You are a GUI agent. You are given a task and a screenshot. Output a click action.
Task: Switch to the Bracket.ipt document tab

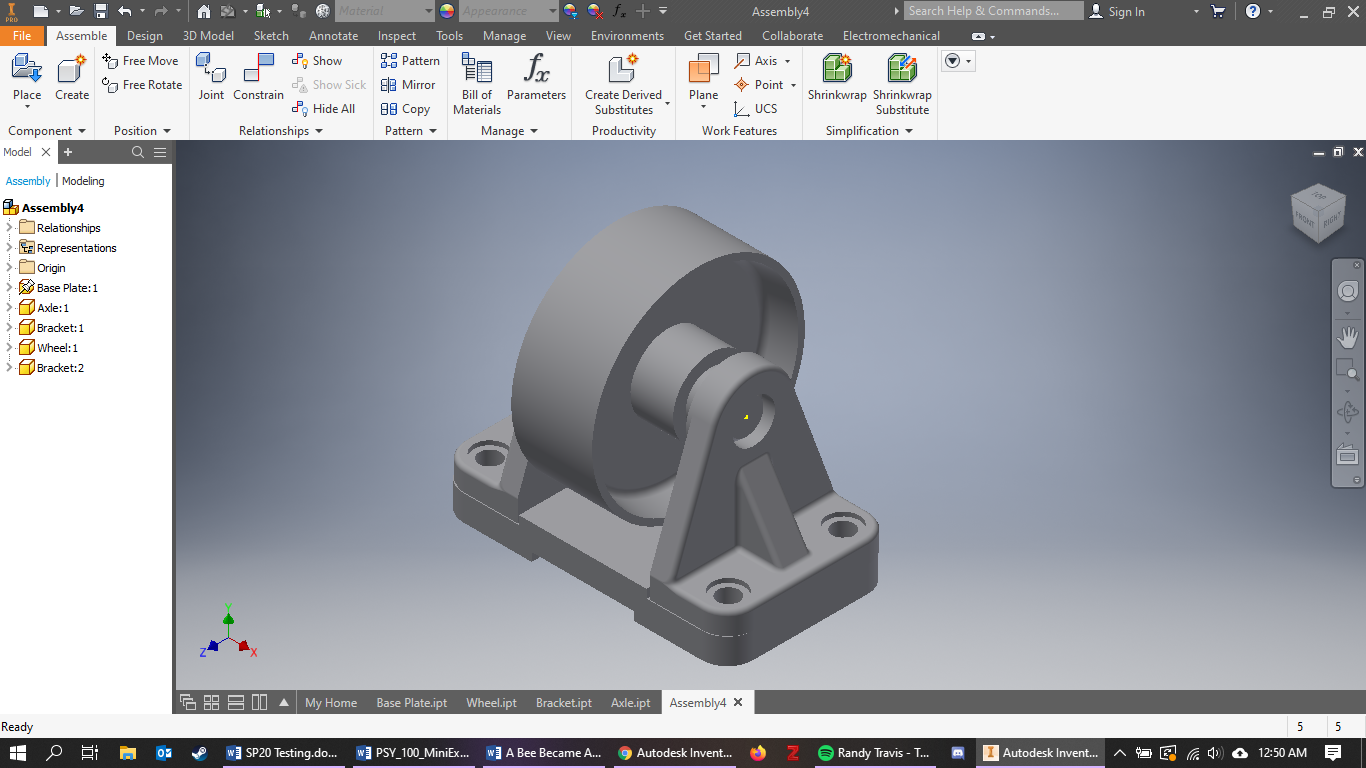tap(564, 703)
